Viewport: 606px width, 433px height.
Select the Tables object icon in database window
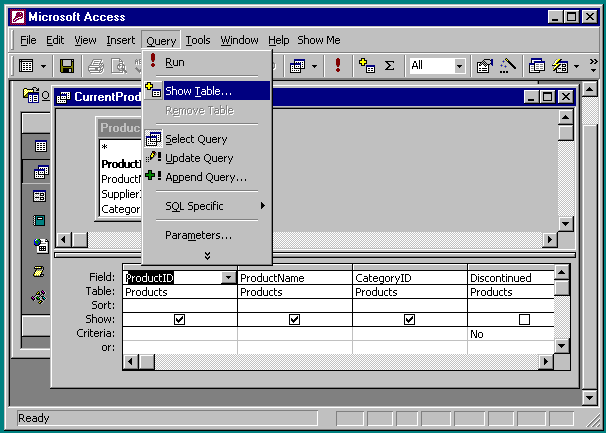[41, 146]
